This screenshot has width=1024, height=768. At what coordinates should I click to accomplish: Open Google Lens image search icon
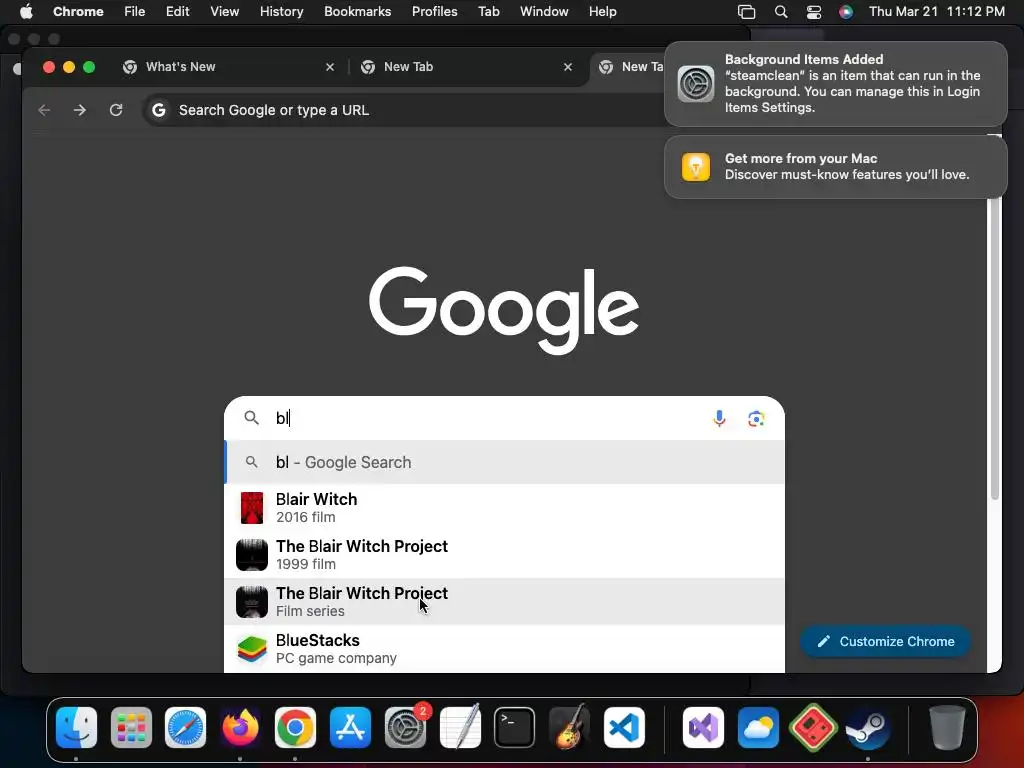tap(756, 419)
